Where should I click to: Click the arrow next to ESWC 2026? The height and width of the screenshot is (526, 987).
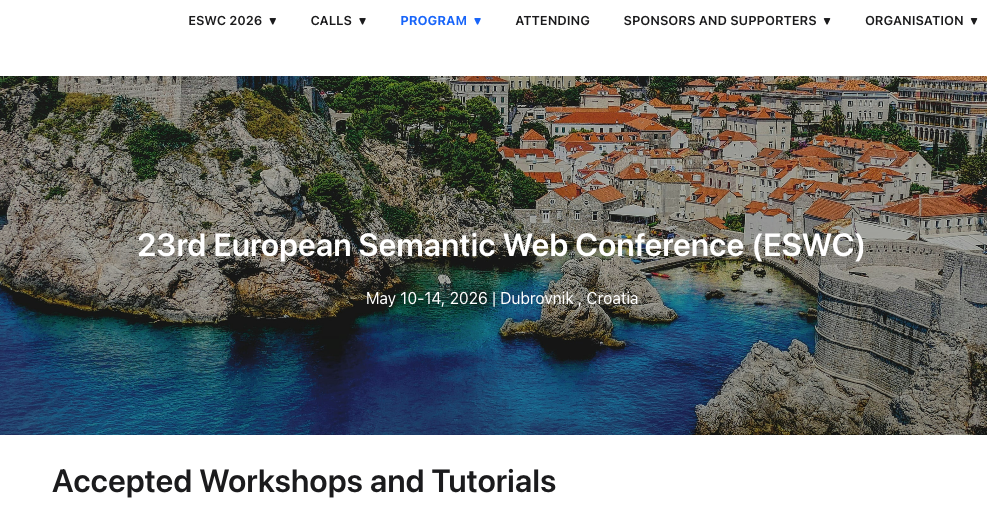tap(273, 21)
